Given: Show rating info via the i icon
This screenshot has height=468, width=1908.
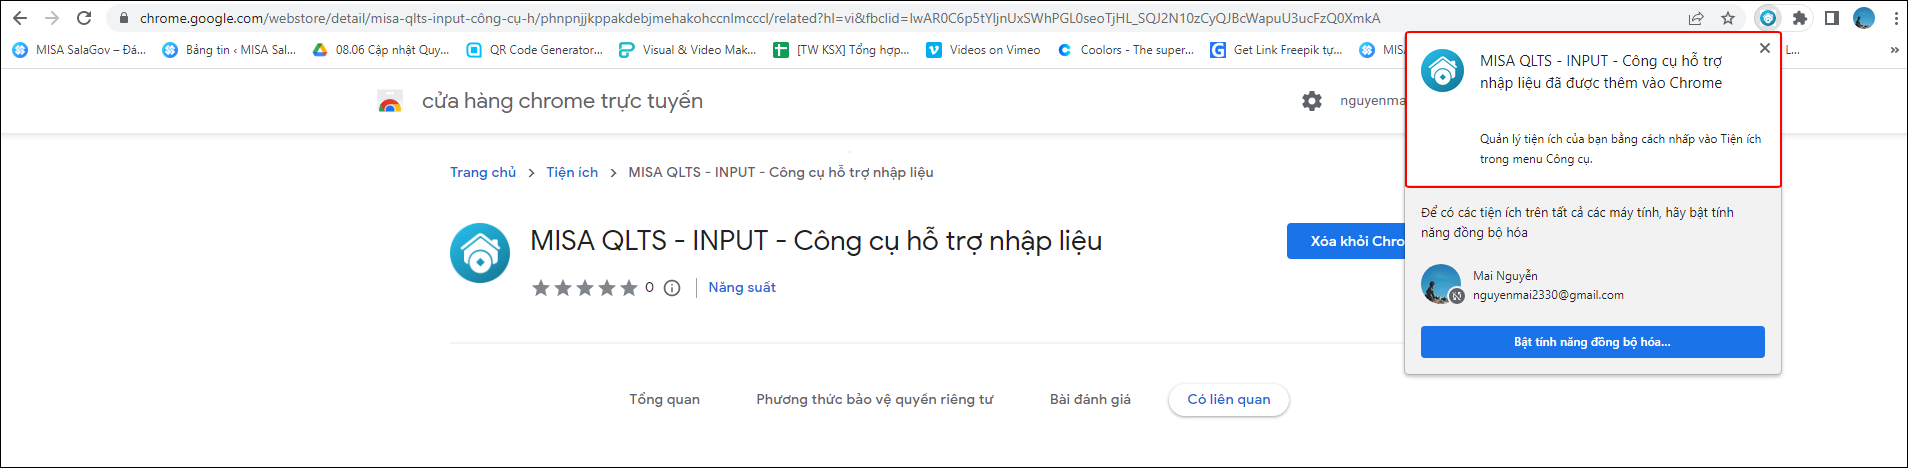Looking at the screenshot, I should 672,288.
